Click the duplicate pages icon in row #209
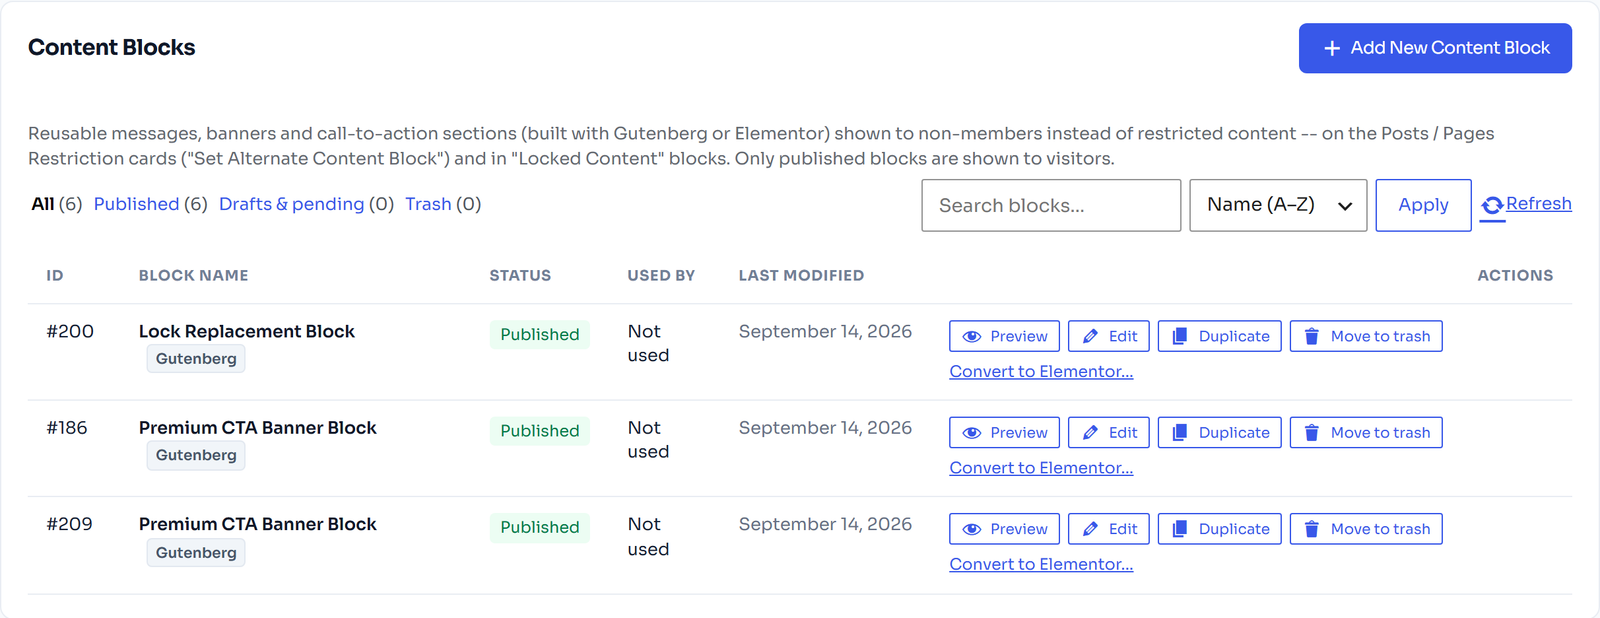This screenshot has height=618, width=1600. [1180, 529]
